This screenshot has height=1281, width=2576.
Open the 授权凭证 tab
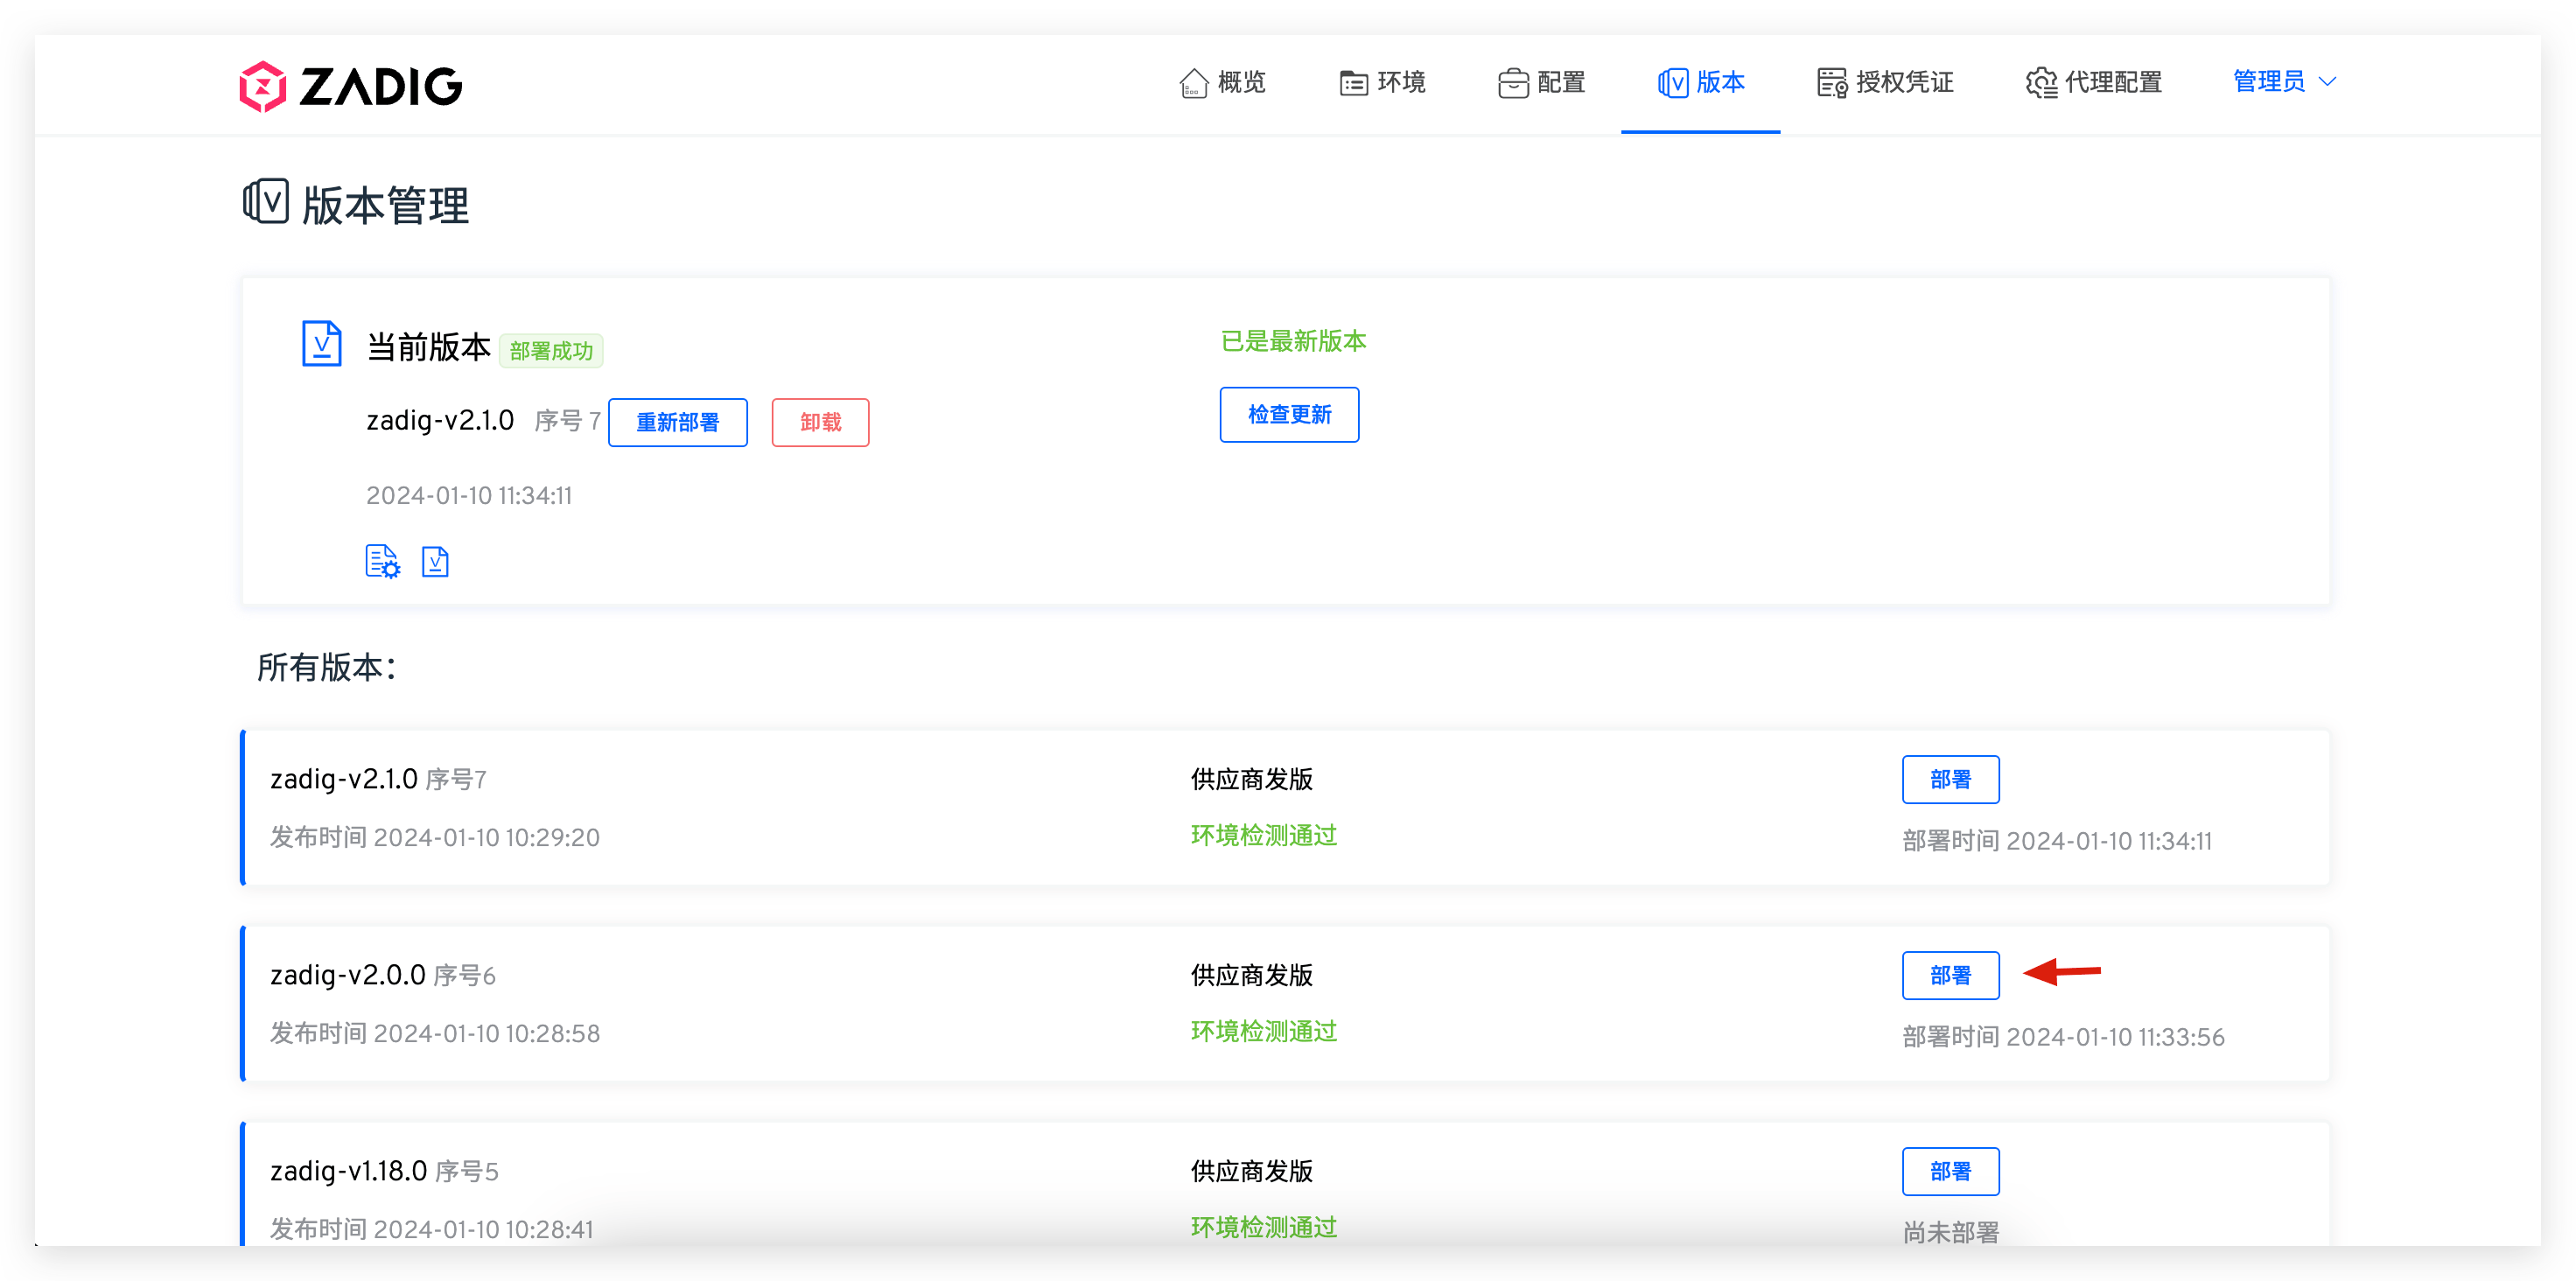(1903, 82)
